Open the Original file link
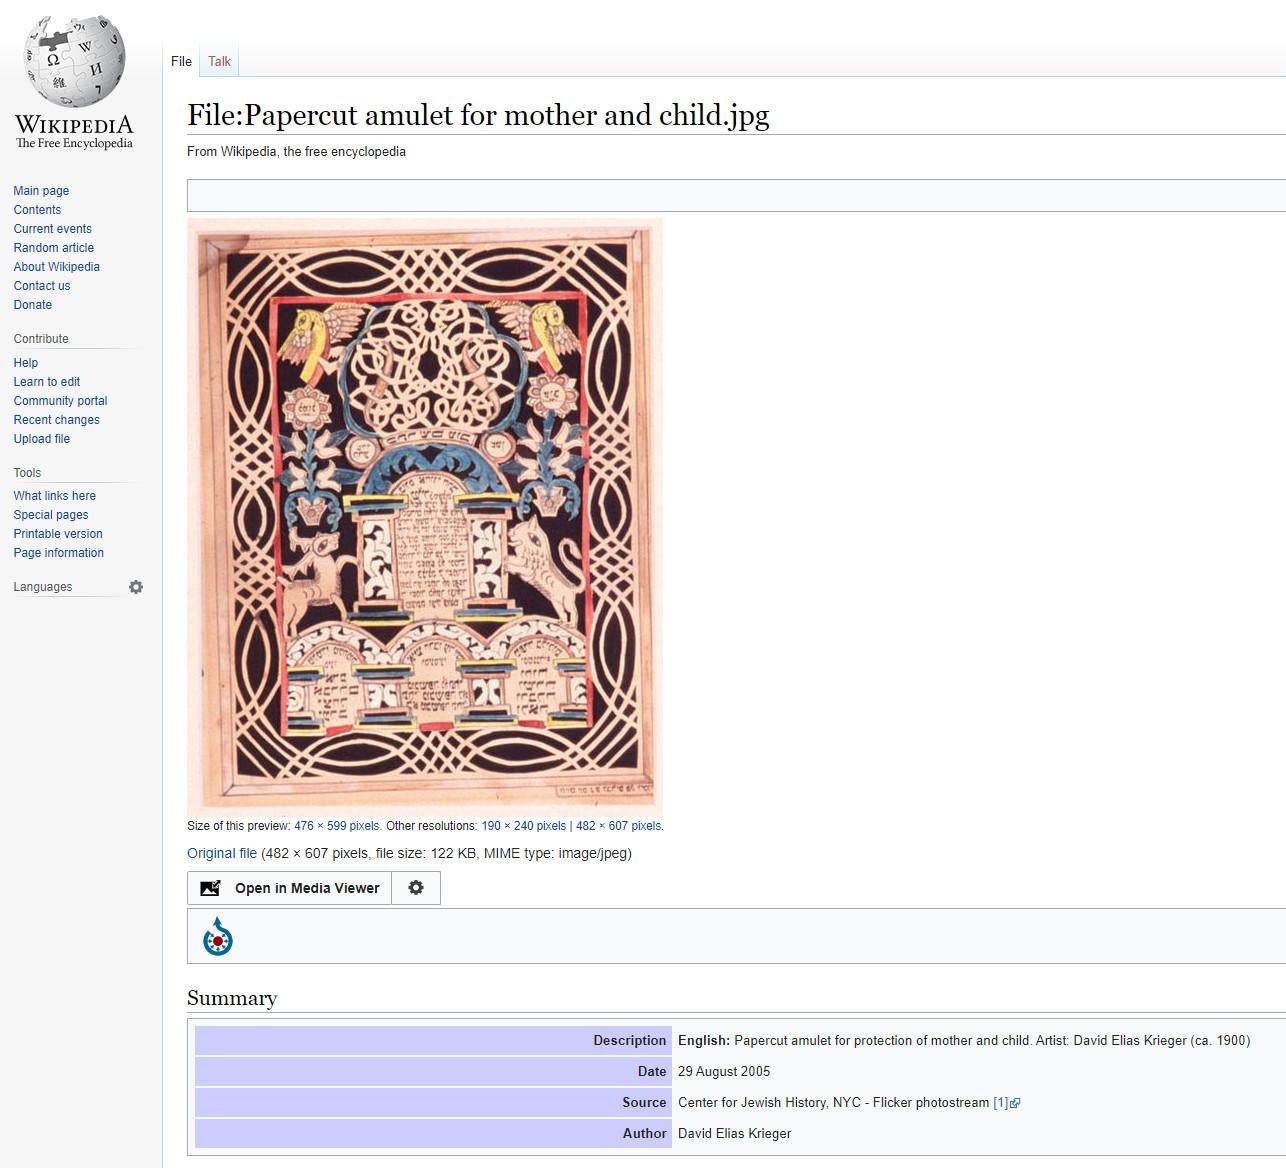Screen dimensions: 1286x1168 (x=222, y=853)
